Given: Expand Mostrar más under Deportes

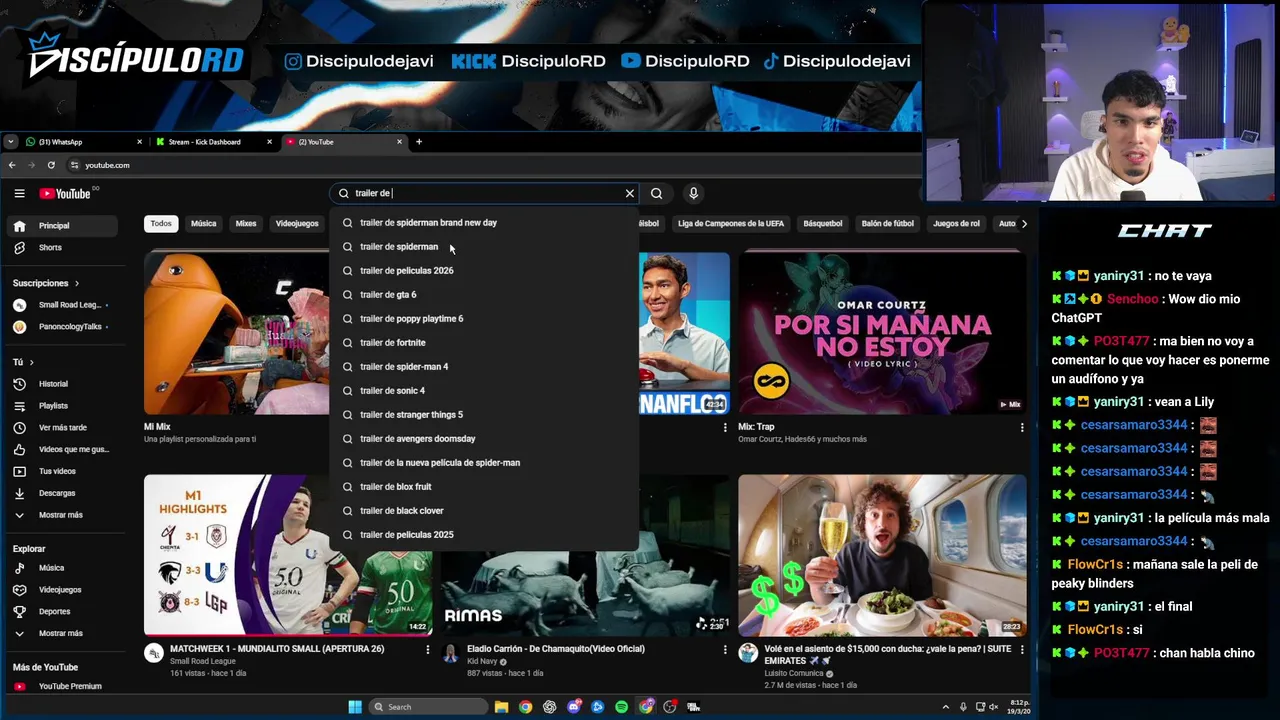Looking at the screenshot, I should [x=64, y=633].
